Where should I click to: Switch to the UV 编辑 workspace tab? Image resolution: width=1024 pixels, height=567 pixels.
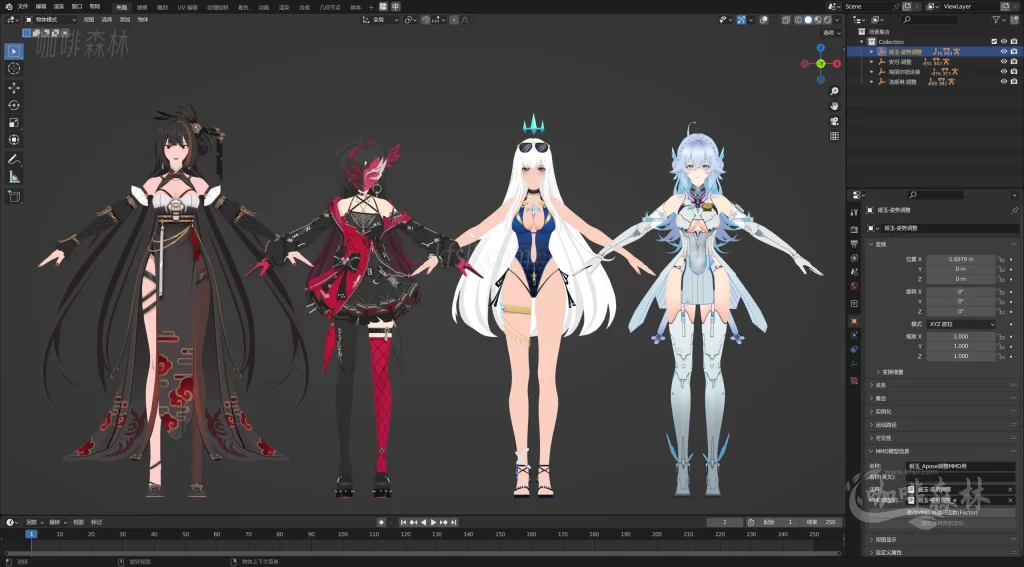pyautogui.click(x=187, y=7)
